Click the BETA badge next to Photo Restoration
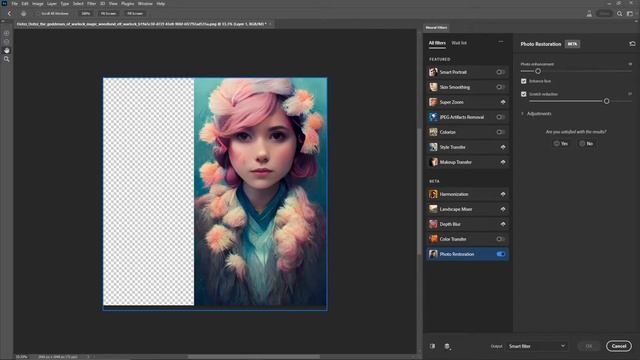The image size is (640, 360). pyautogui.click(x=572, y=44)
